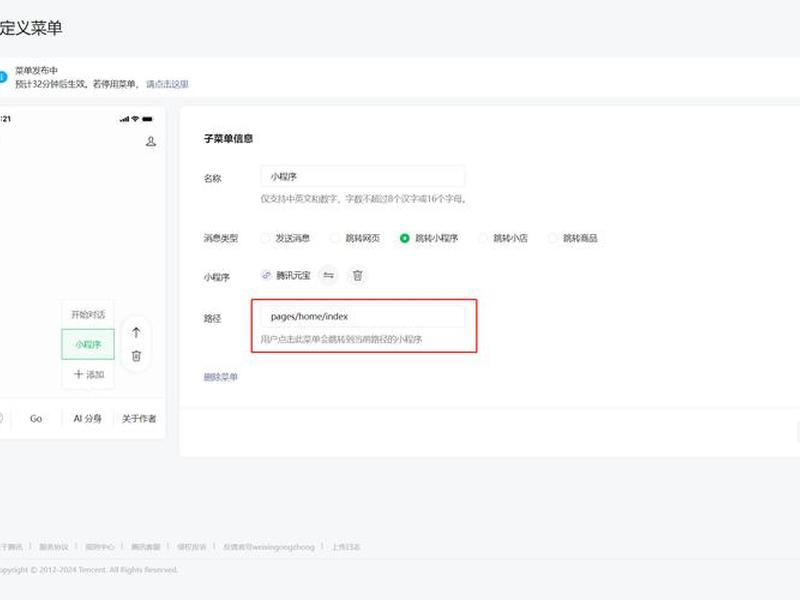Select the 跳转小店 radio option
Viewport: 800px width, 600px height.
[x=483, y=238]
